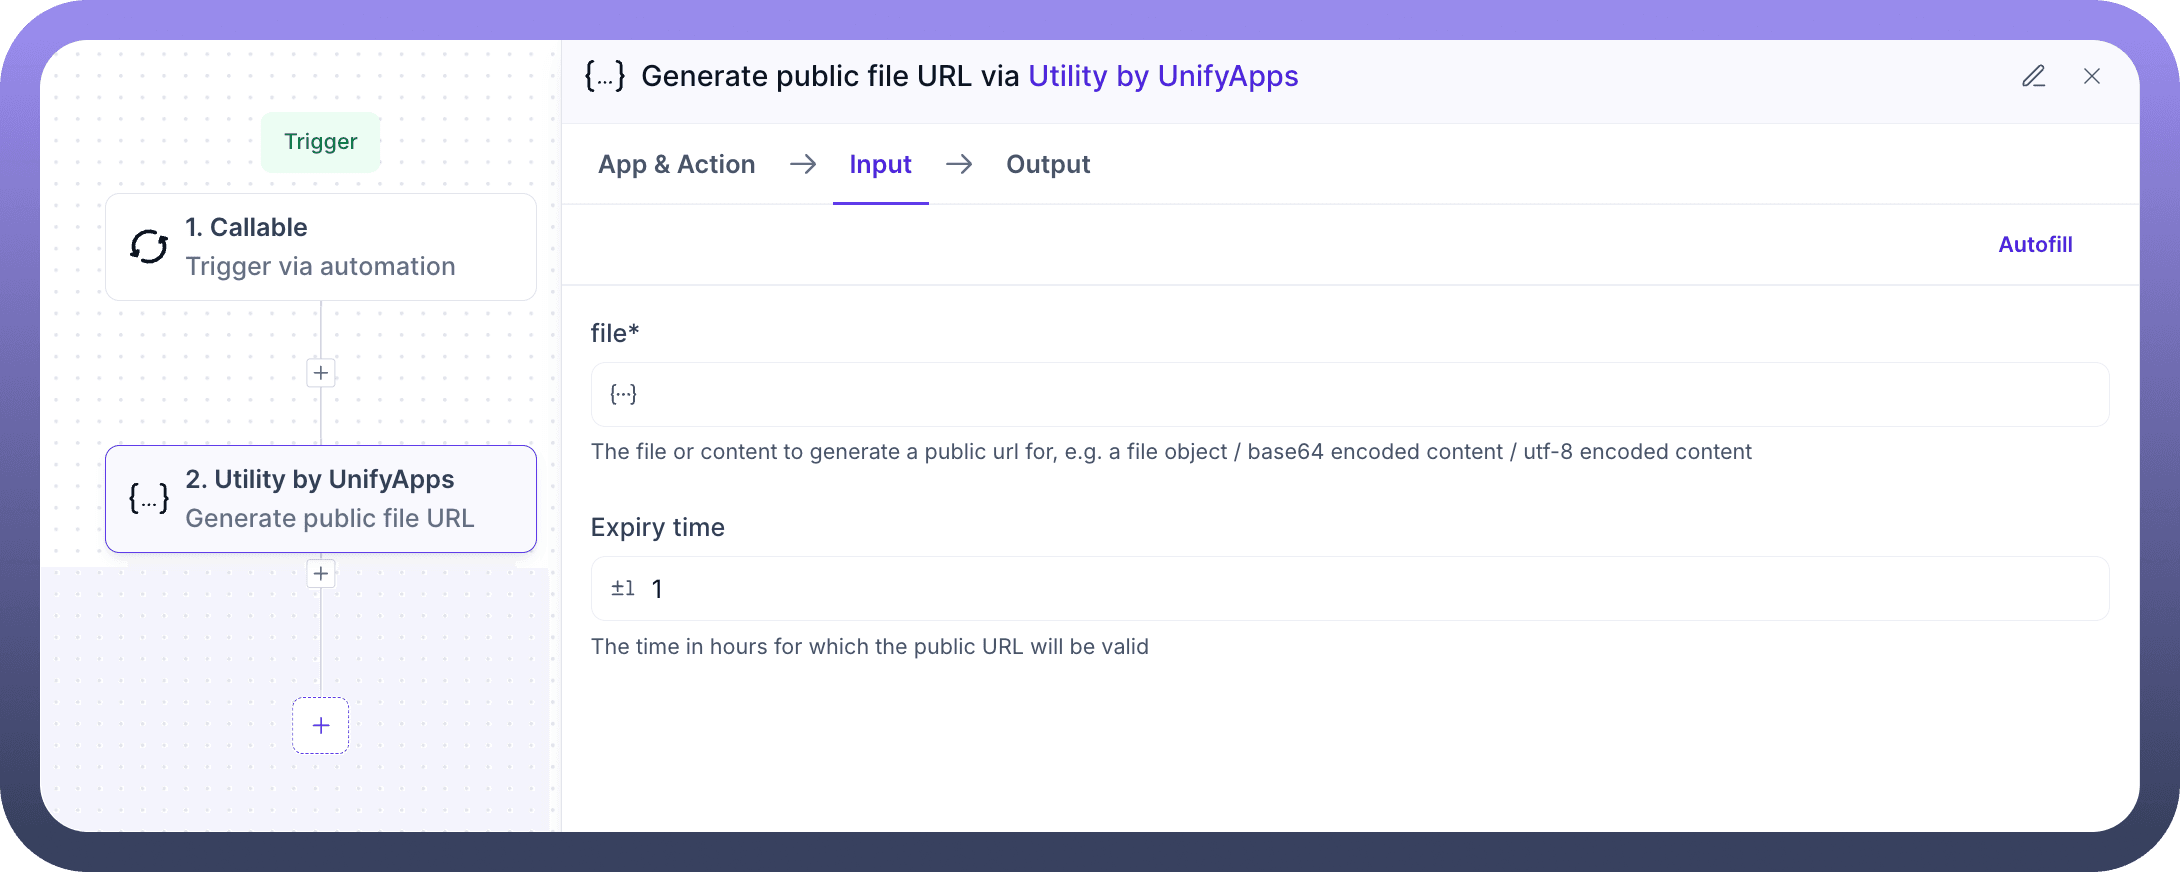Click the green Trigger label

320,142
